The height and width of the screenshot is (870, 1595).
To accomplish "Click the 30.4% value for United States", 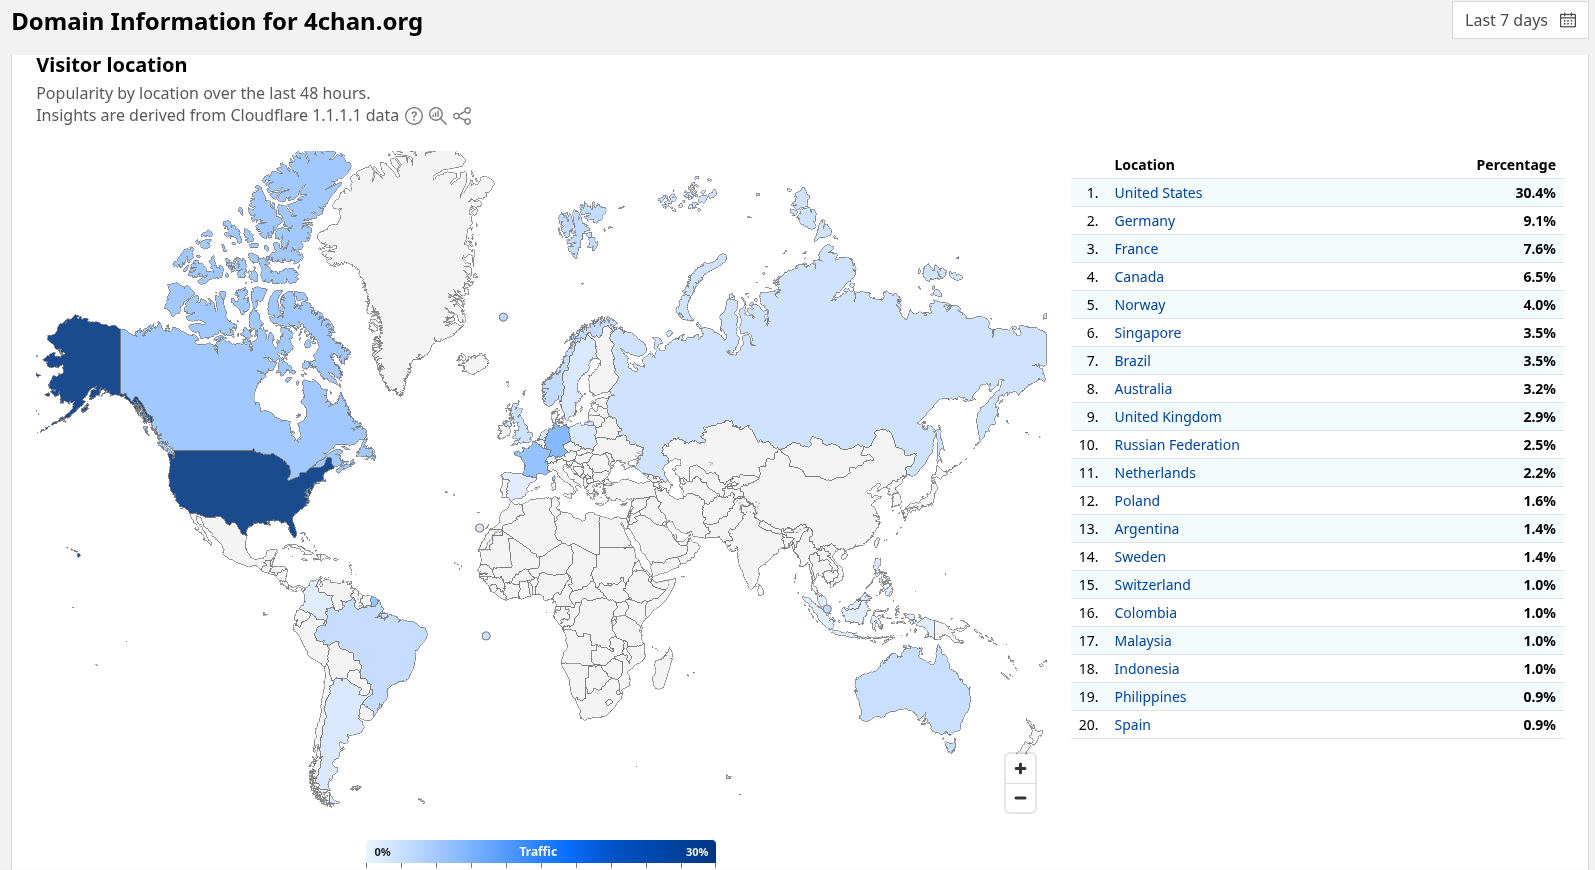I will pyautogui.click(x=1535, y=193).
